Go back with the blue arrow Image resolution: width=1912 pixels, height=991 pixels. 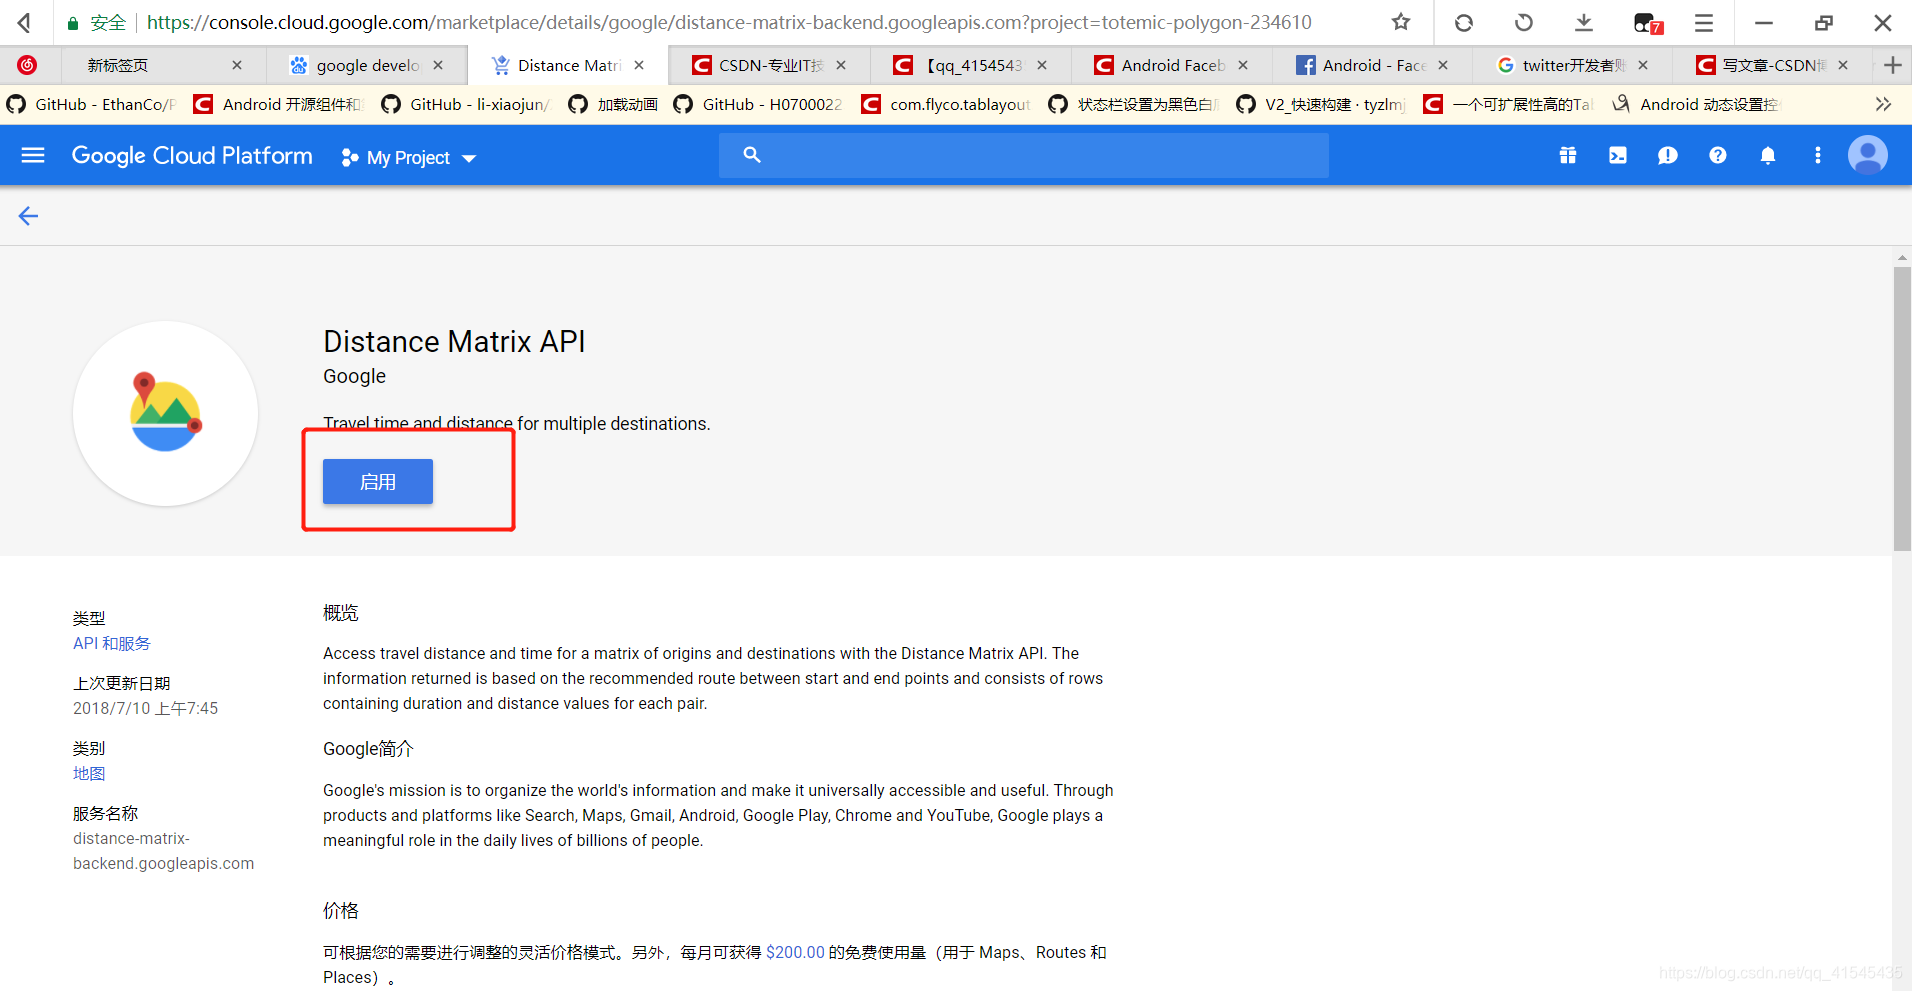click(x=28, y=216)
